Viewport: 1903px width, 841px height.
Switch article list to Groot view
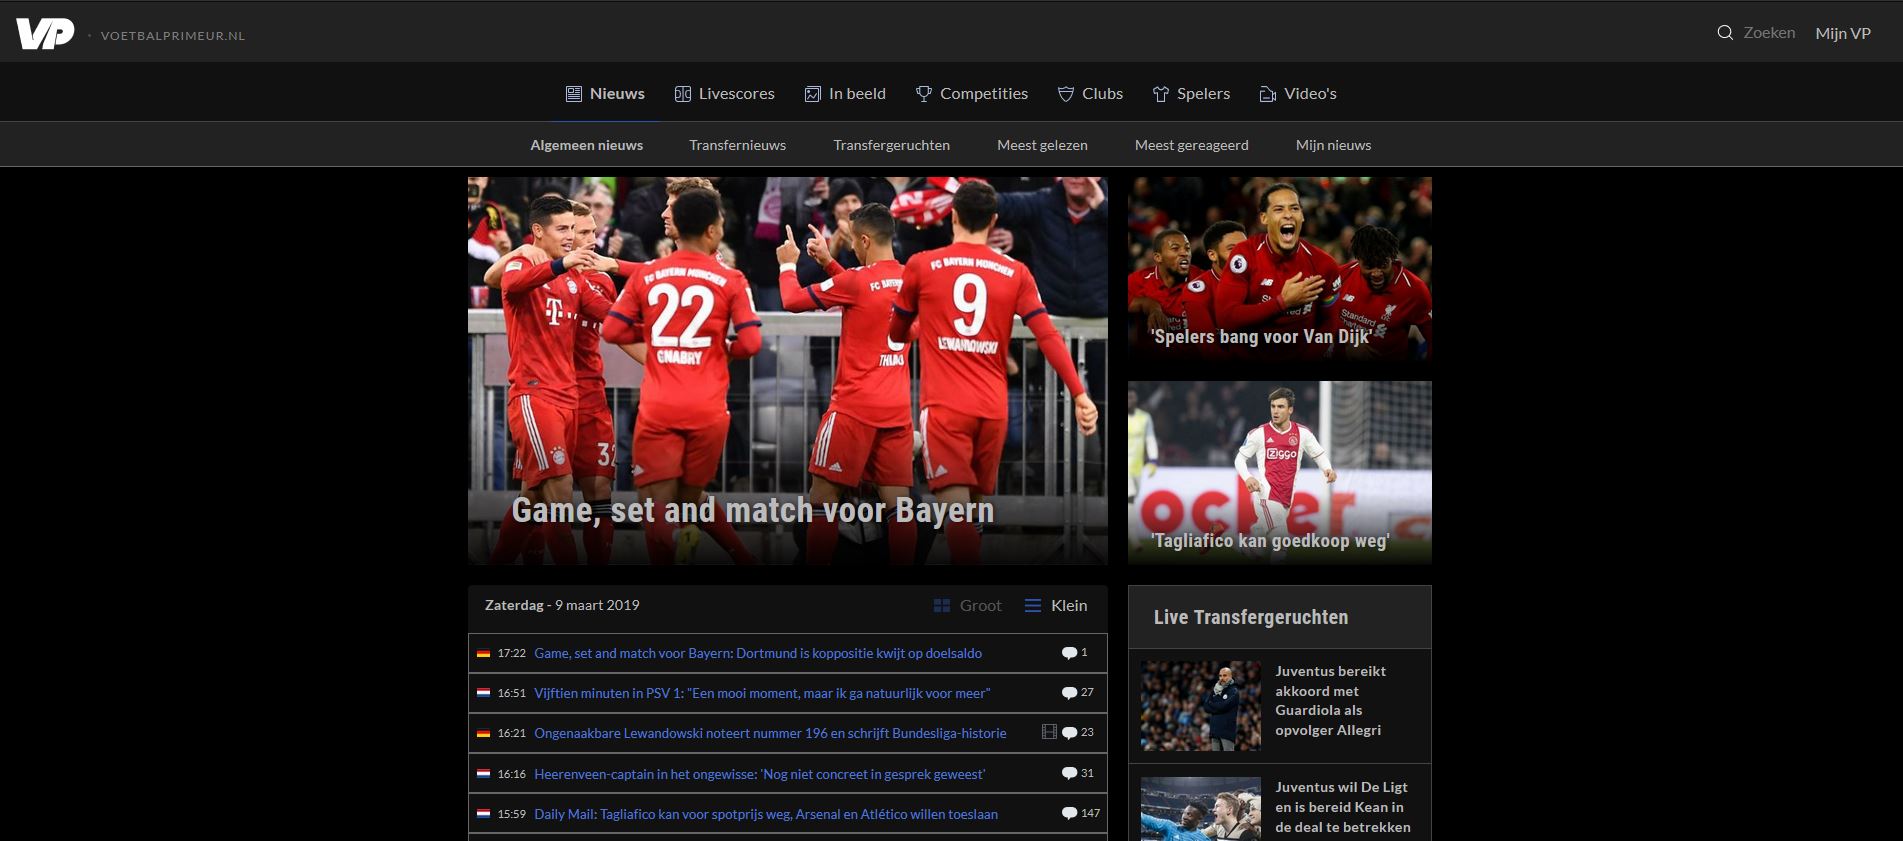coord(967,606)
